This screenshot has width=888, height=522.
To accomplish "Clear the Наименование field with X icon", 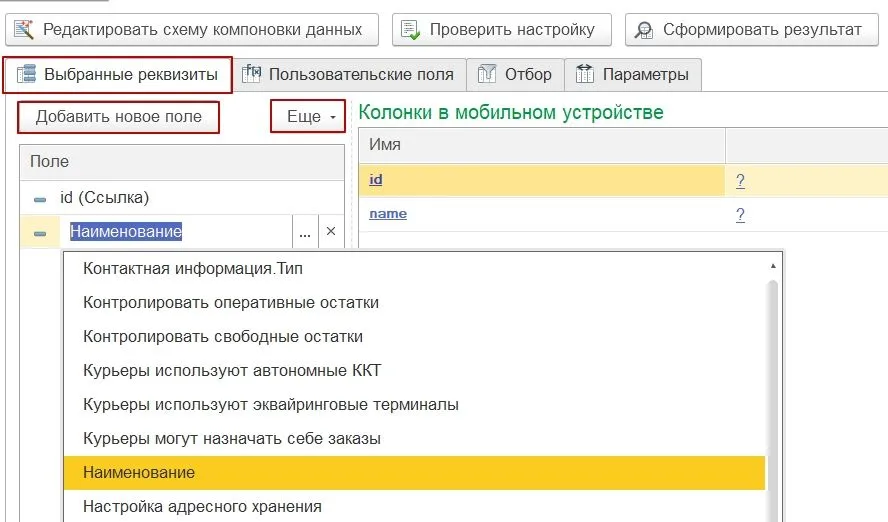I will point(331,232).
